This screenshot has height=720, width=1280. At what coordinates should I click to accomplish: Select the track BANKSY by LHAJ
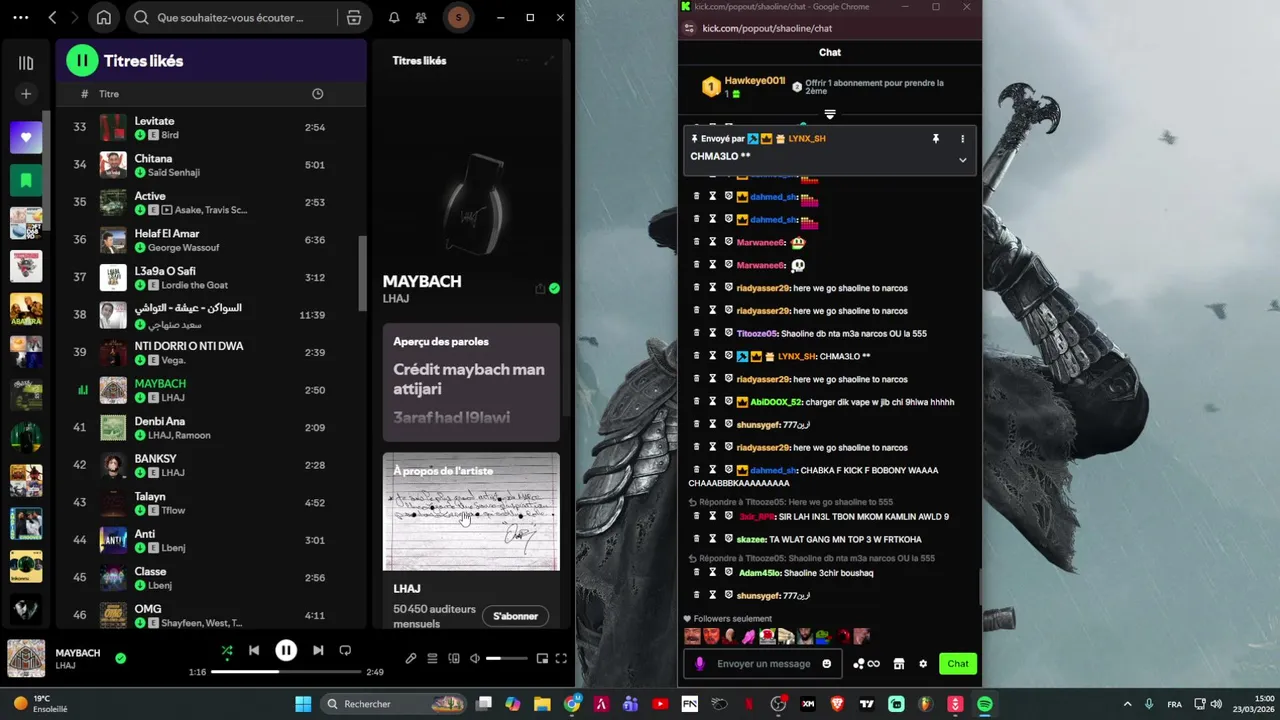click(211, 465)
